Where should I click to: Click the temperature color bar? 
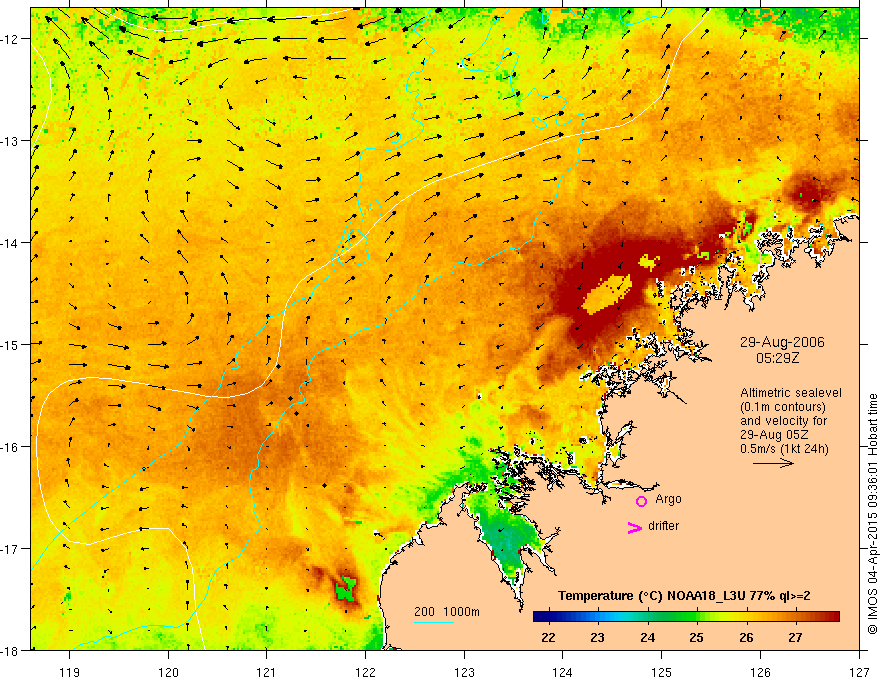[686, 617]
